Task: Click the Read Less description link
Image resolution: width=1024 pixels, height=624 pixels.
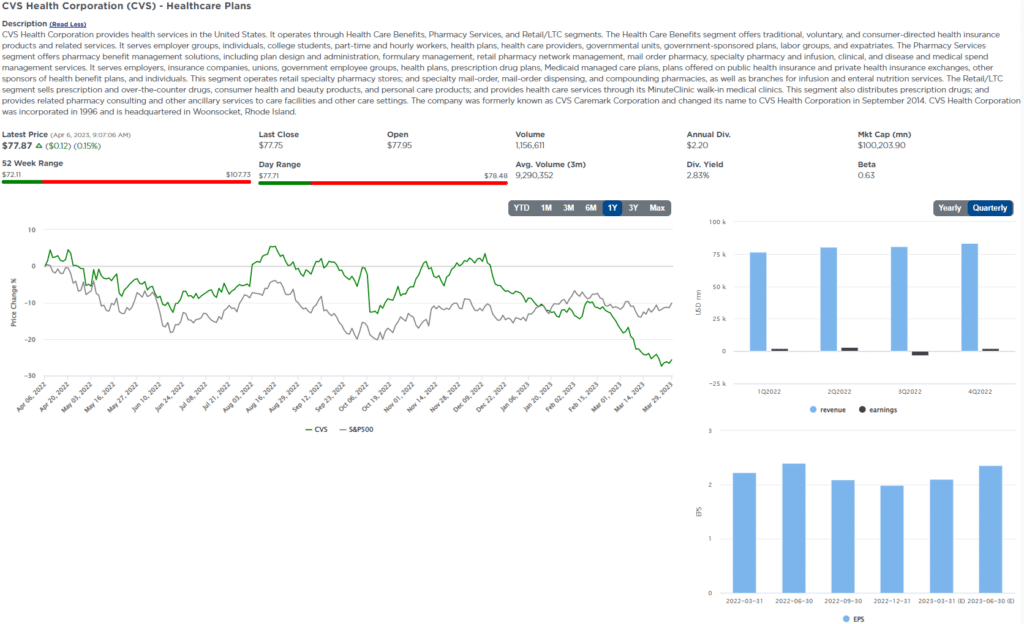Action: pyautogui.click(x=67, y=24)
